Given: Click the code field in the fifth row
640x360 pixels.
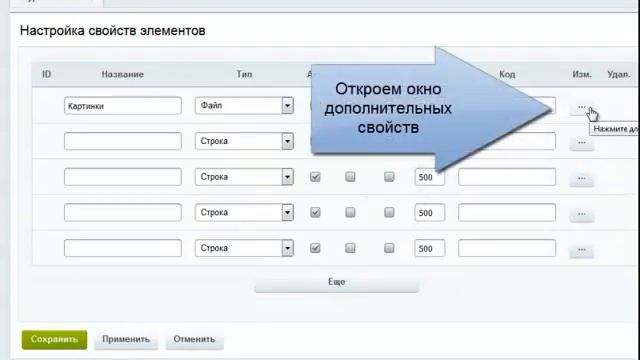Looking at the screenshot, I should pos(507,248).
